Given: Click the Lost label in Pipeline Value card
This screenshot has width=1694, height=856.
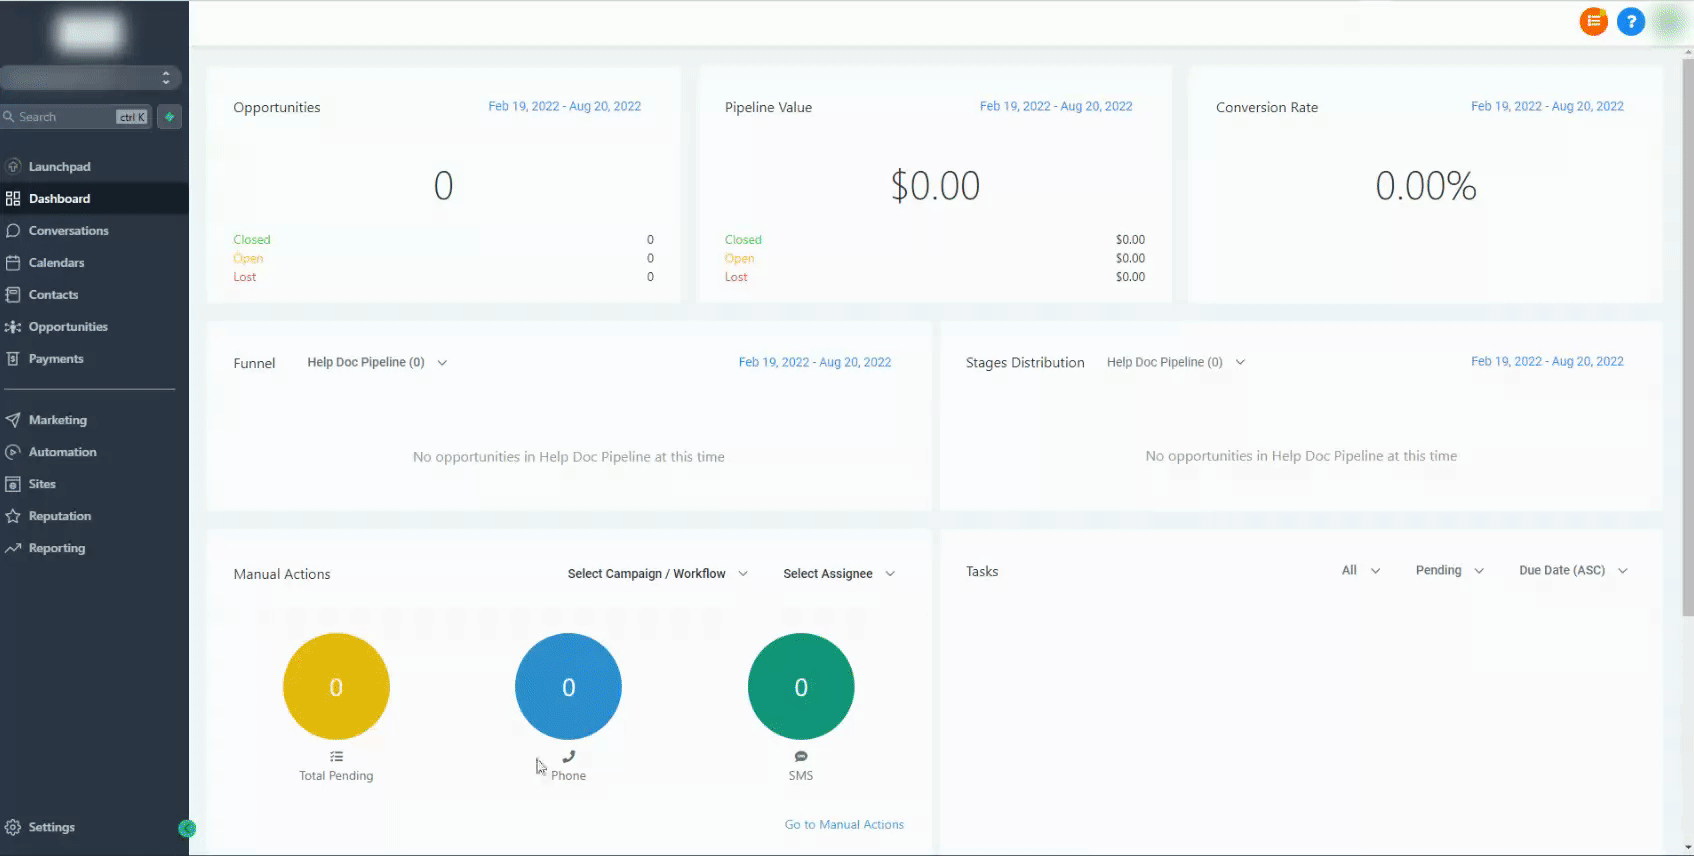Looking at the screenshot, I should tap(736, 277).
